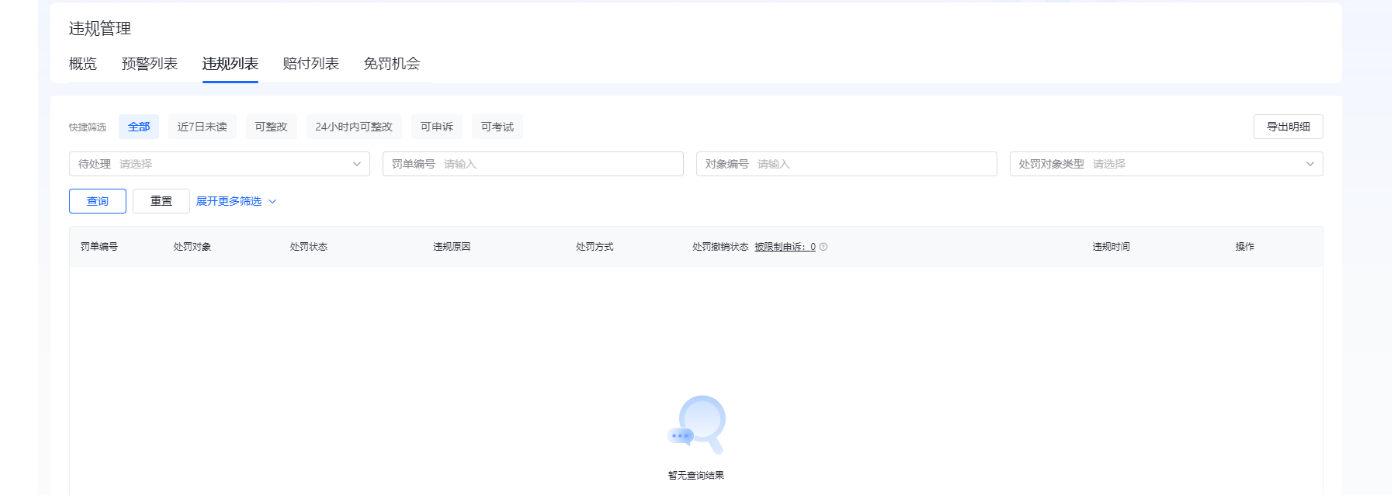Focus the 罚单编号 input field
Image resolution: width=1392 pixels, height=495 pixels.
(x=560, y=164)
